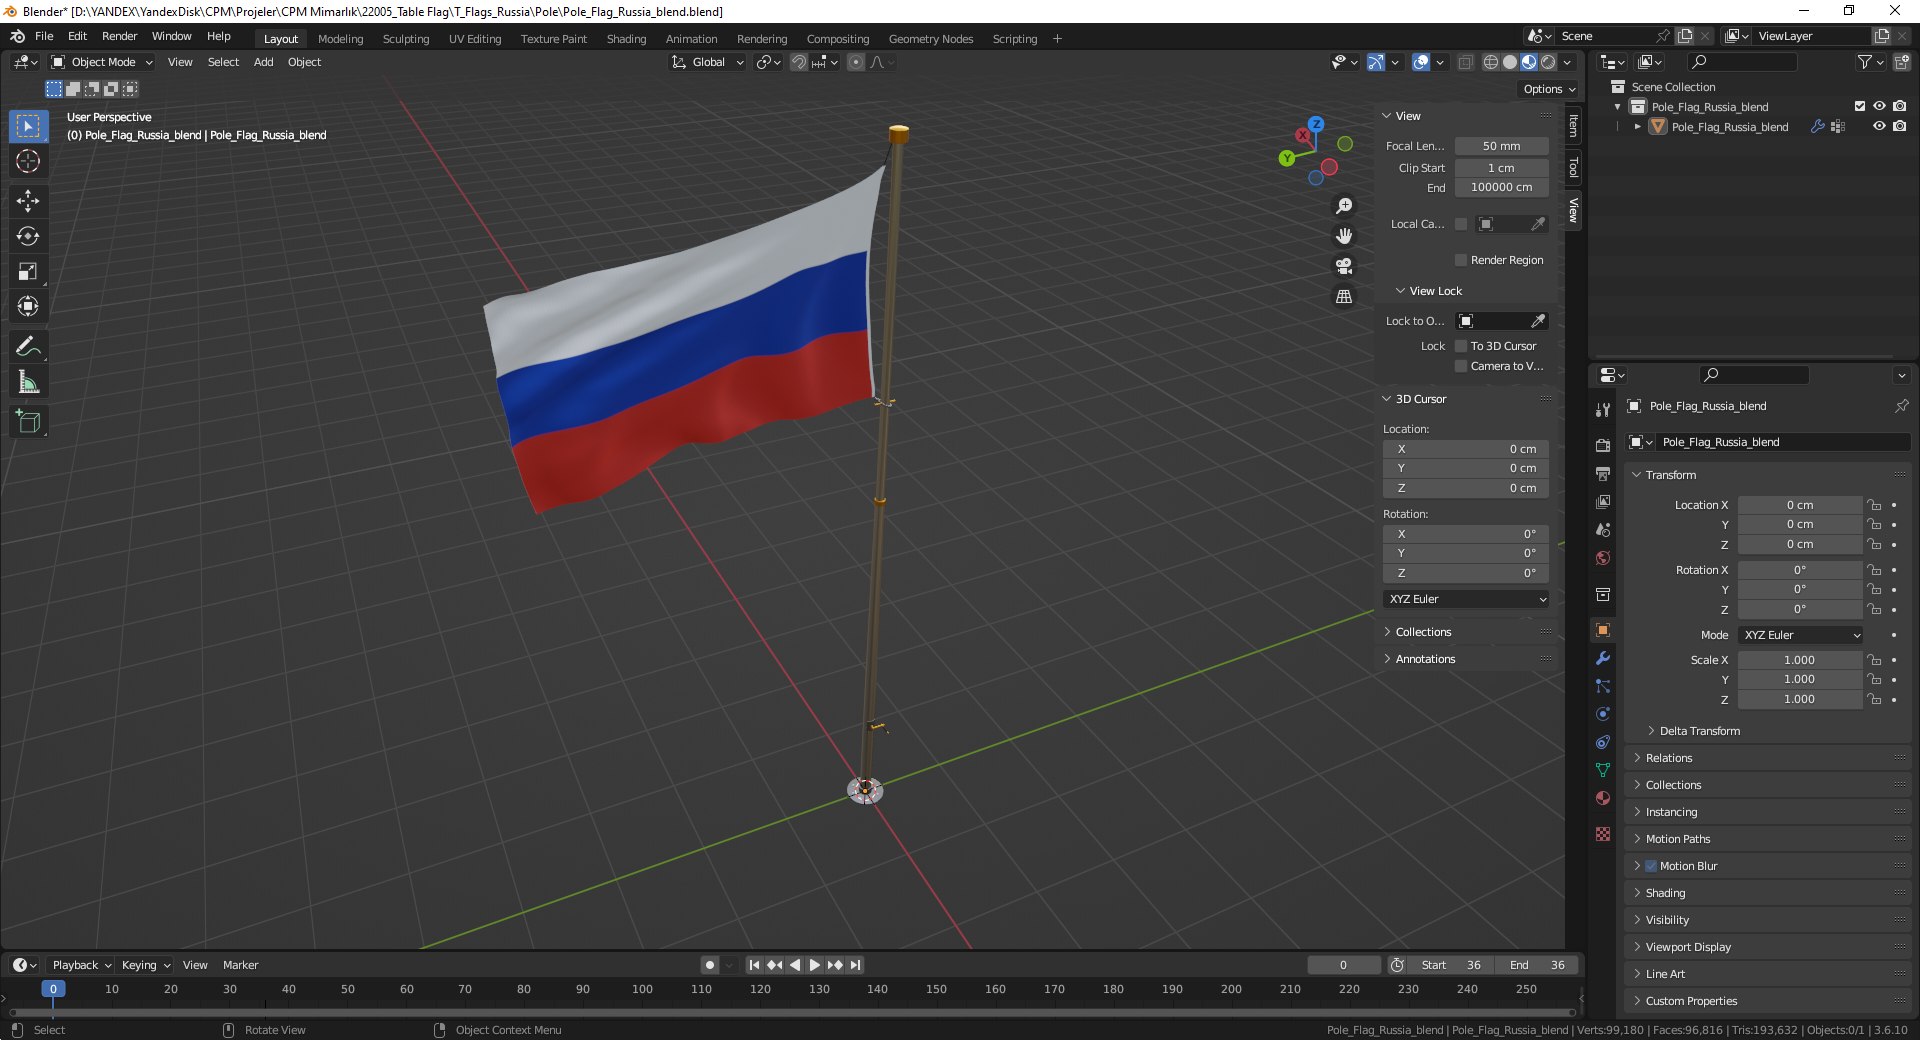Activate the 3D Cursor tool
This screenshot has width=1920, height=1040.
click(x=28, y=161)
